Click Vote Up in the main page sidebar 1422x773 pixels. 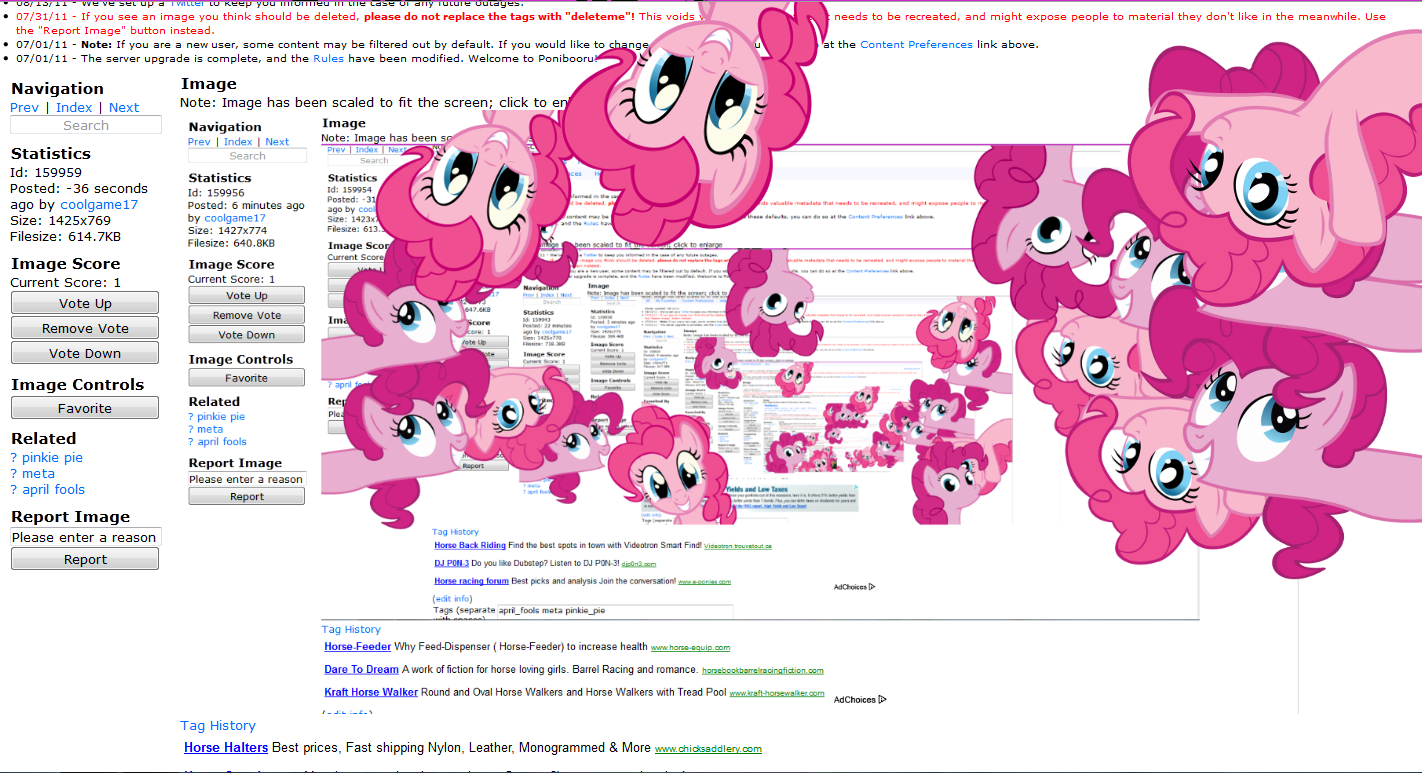[x=85, y=303]
